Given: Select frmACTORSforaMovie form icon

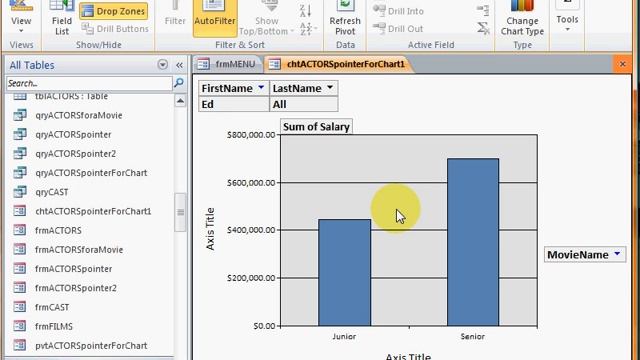Looking at the screenshot, I should pos(20,249).
